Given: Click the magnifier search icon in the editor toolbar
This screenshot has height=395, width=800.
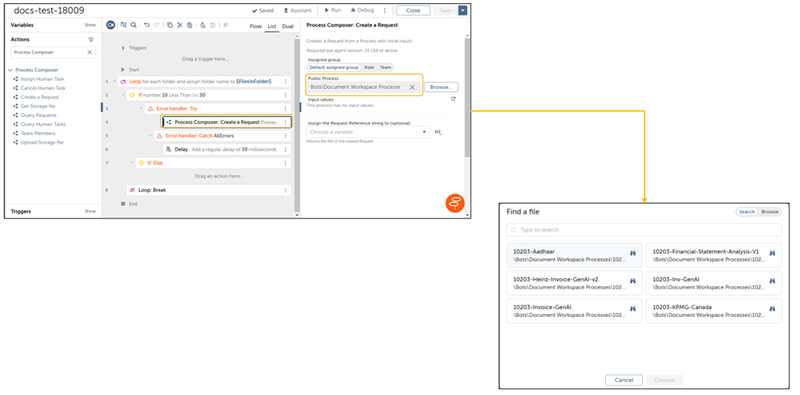Looking at the screenshot, I should (x=134, y=24).
